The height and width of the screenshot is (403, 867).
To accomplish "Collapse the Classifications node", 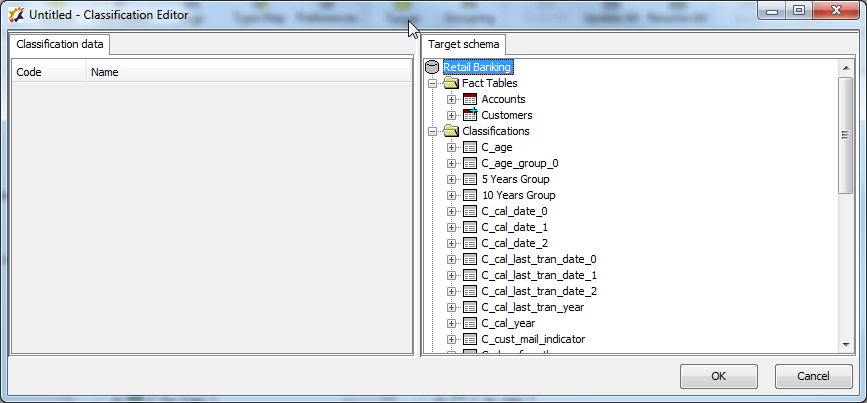I will 433,131.
